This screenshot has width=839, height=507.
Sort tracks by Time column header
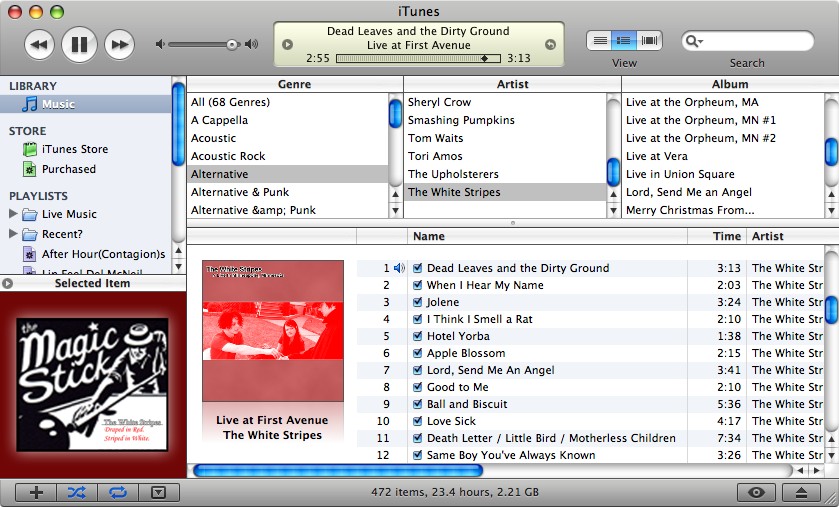click(x=716, y=236)
